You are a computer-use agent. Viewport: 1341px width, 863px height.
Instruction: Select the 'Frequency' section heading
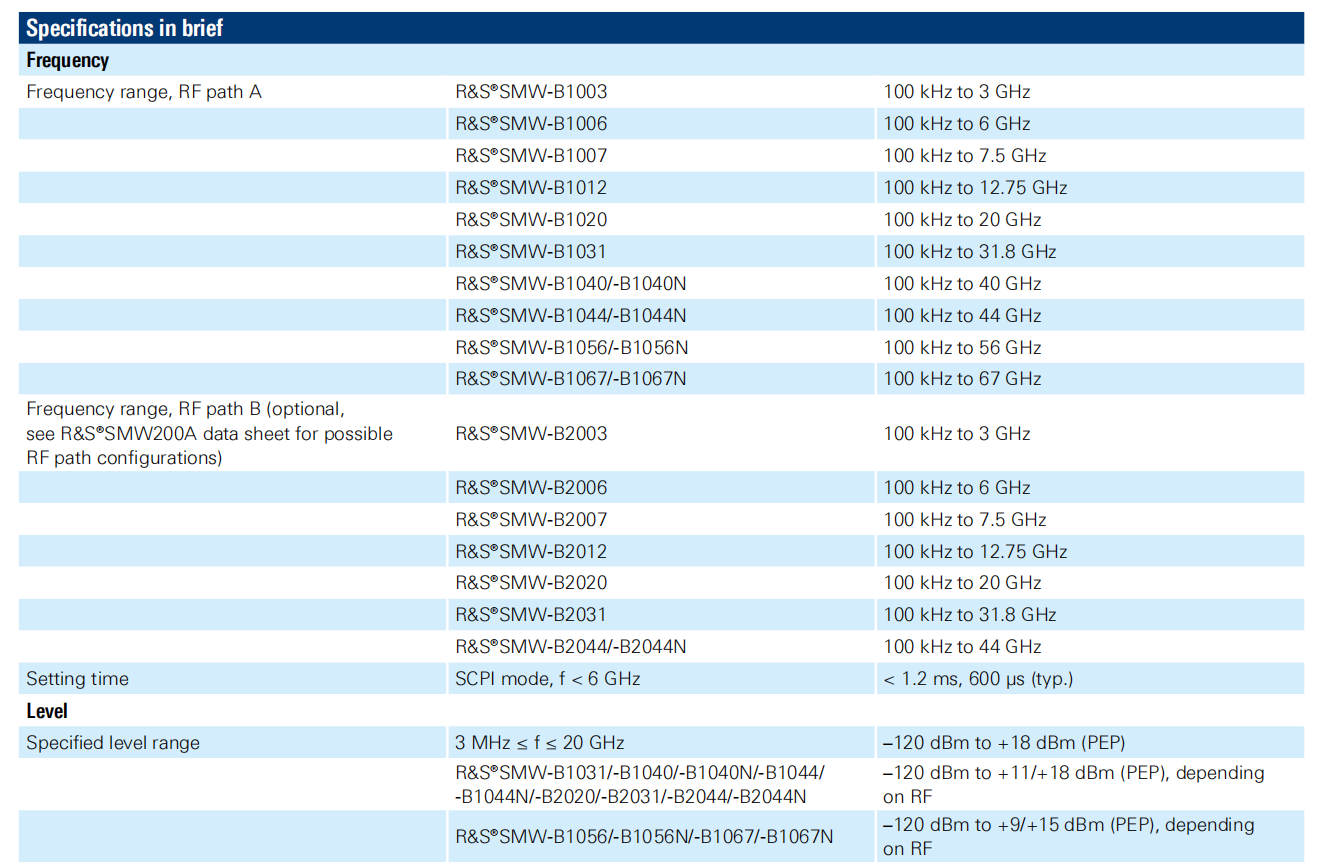[x=67, y=60]
